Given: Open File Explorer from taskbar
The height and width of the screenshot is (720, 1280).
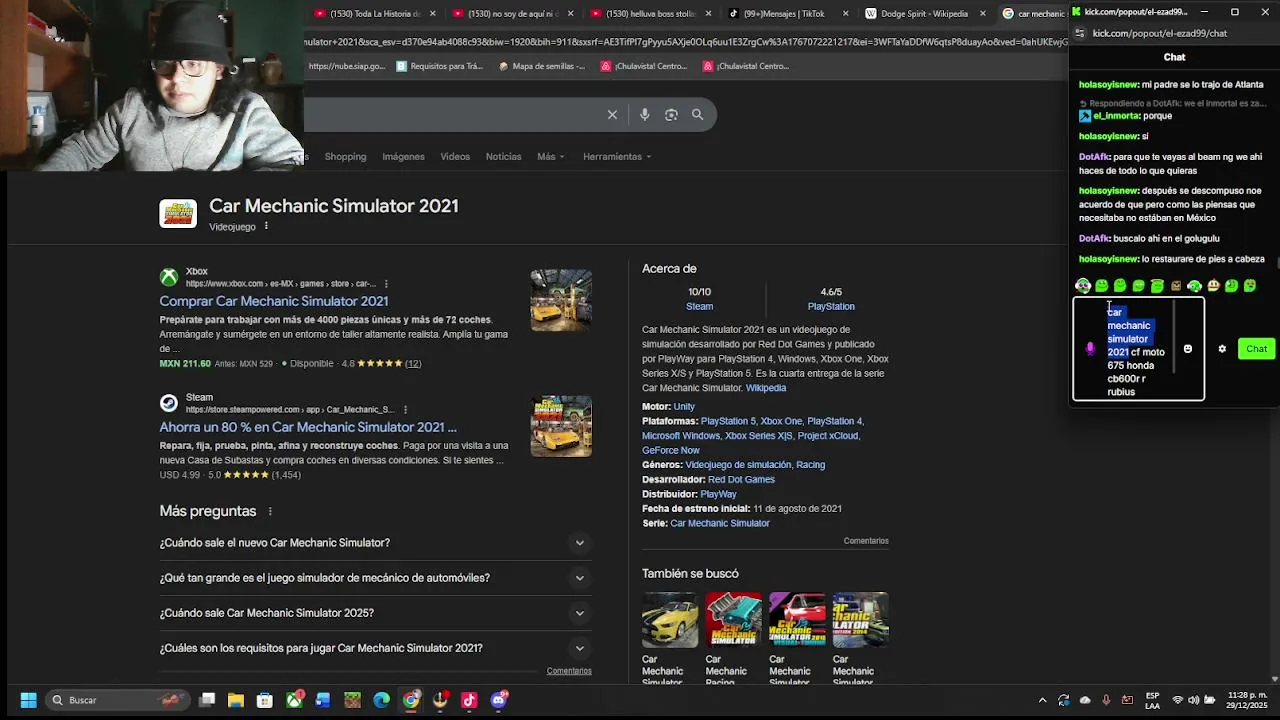Looking at the screenshot, I should (236, 700).
